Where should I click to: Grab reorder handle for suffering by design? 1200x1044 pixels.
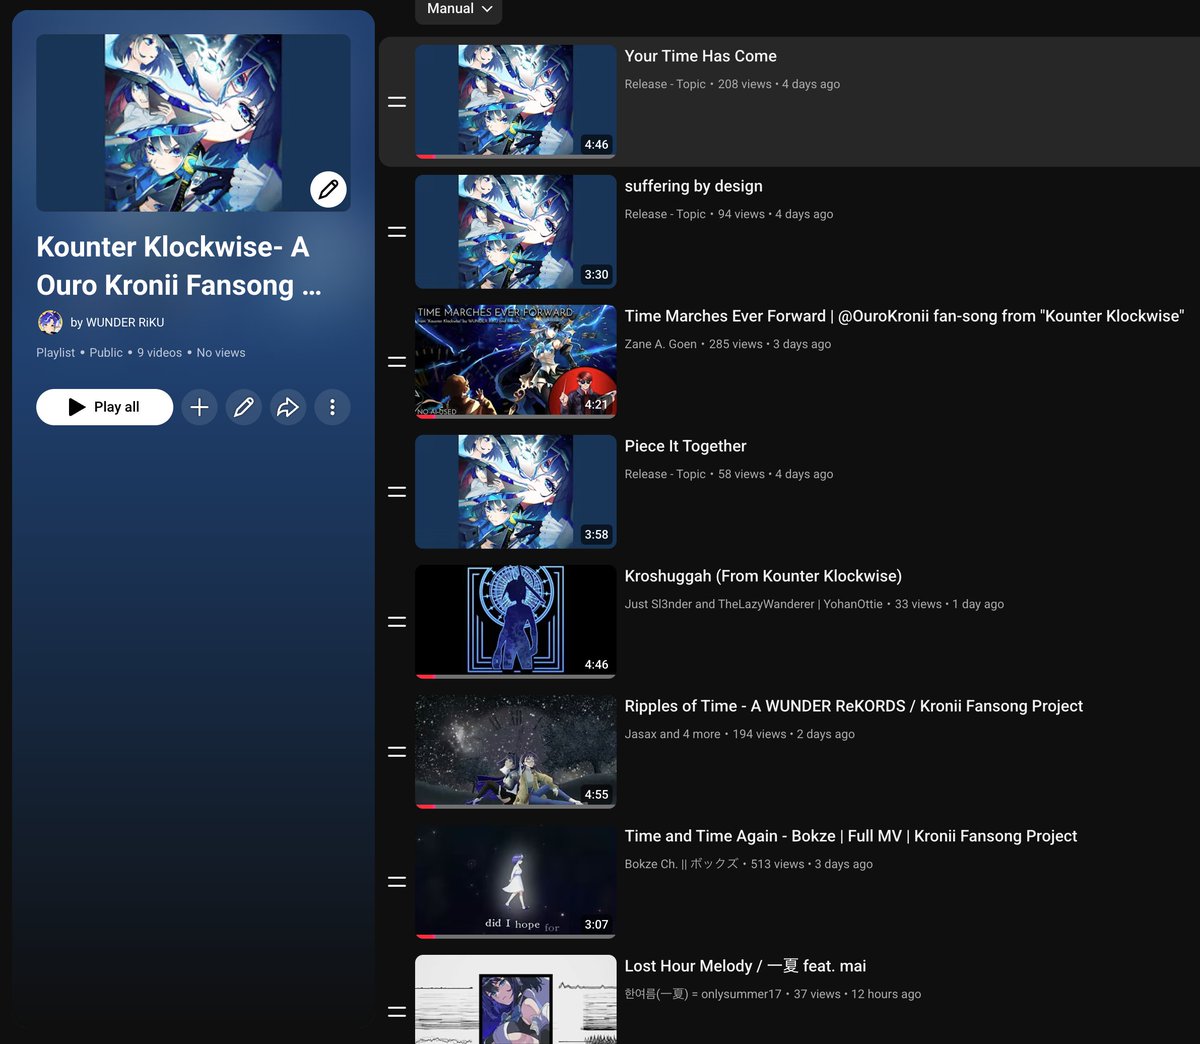tap(397, 232)
